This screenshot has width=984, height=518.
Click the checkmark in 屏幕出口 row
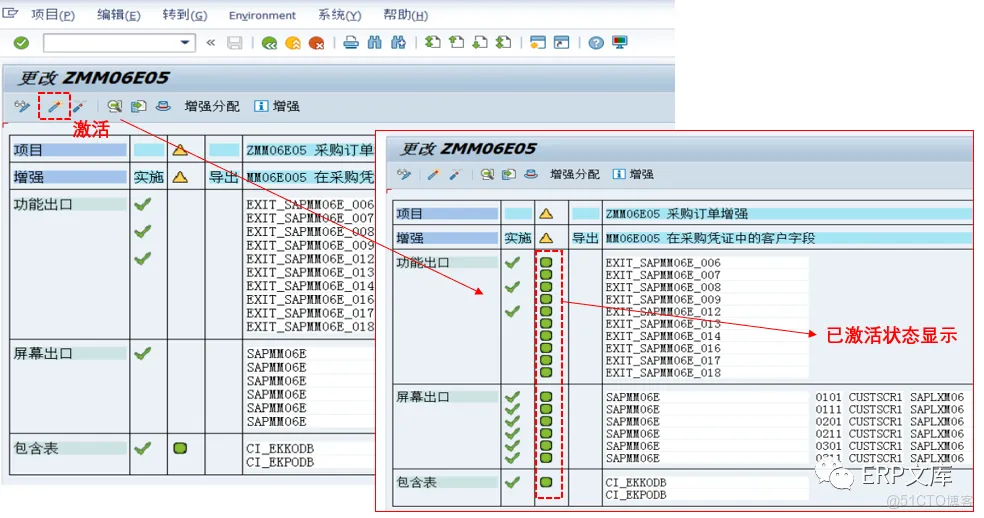click(x=143, y=354)
